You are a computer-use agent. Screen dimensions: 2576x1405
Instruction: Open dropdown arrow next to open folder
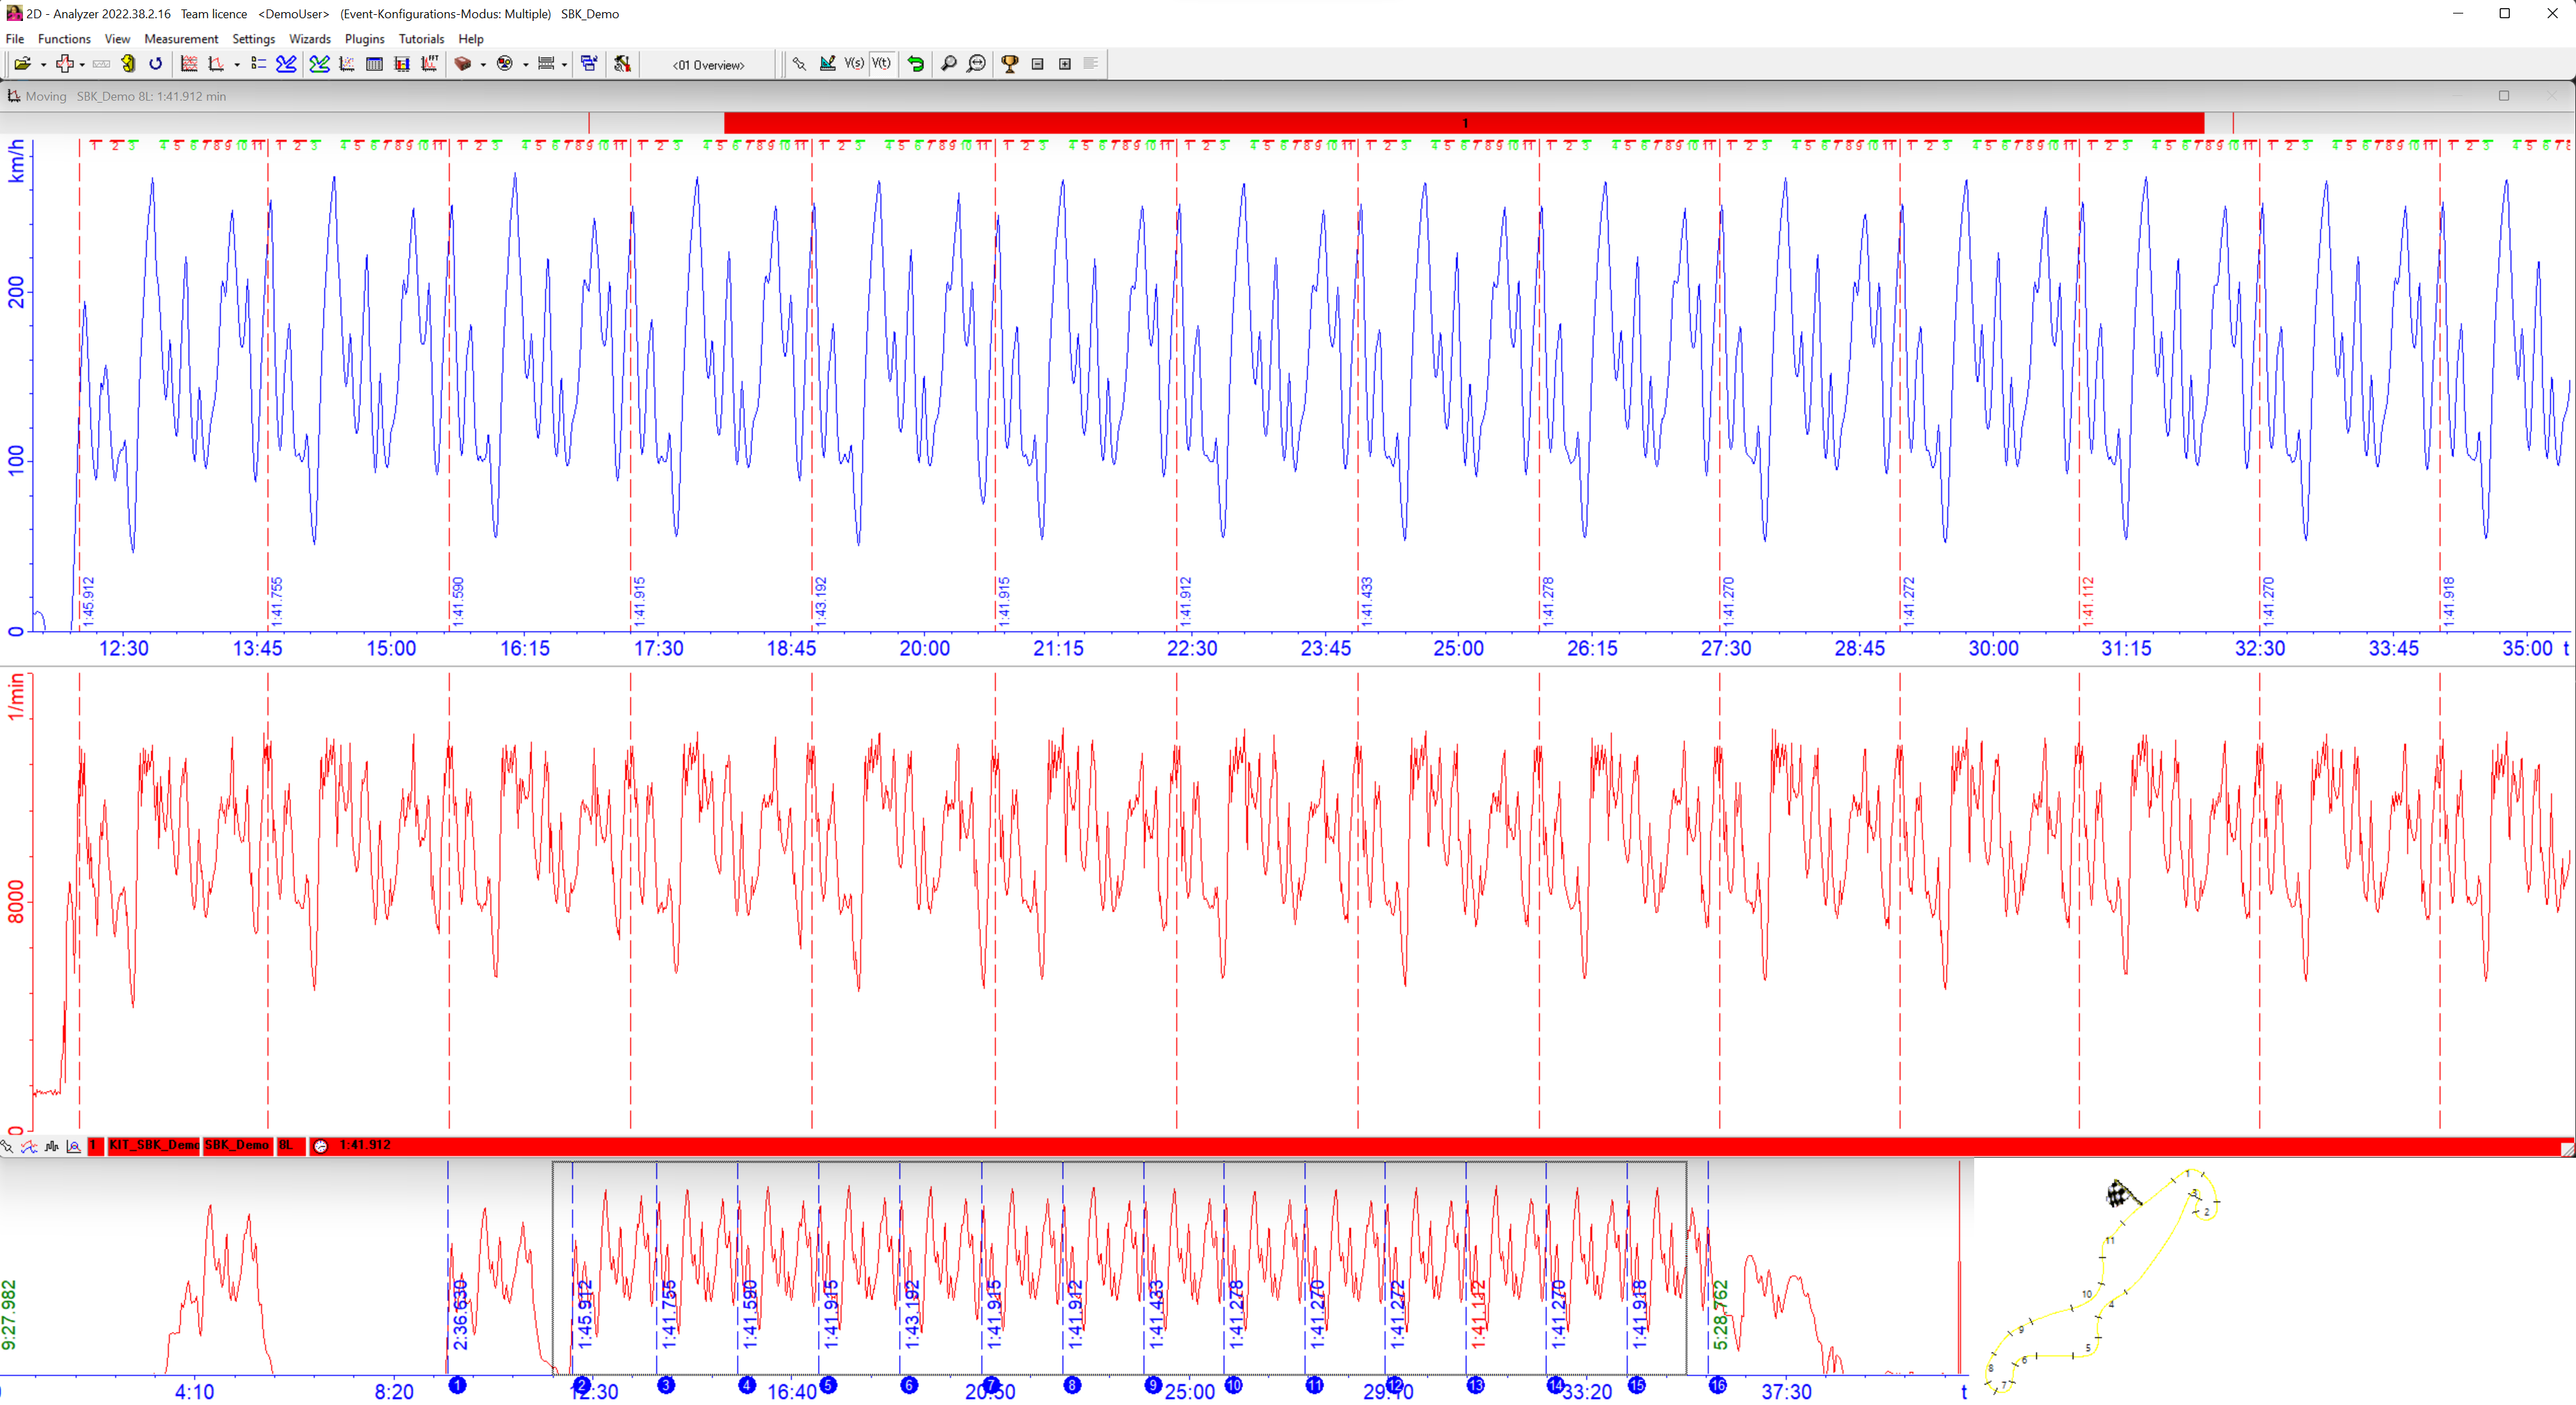pos(43,65)
